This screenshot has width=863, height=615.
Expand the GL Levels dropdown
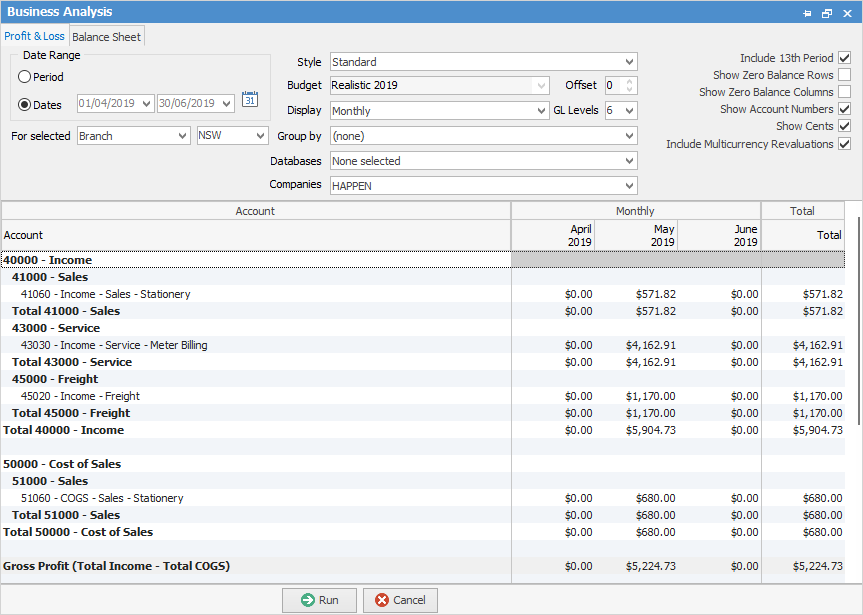pos(629,111)
